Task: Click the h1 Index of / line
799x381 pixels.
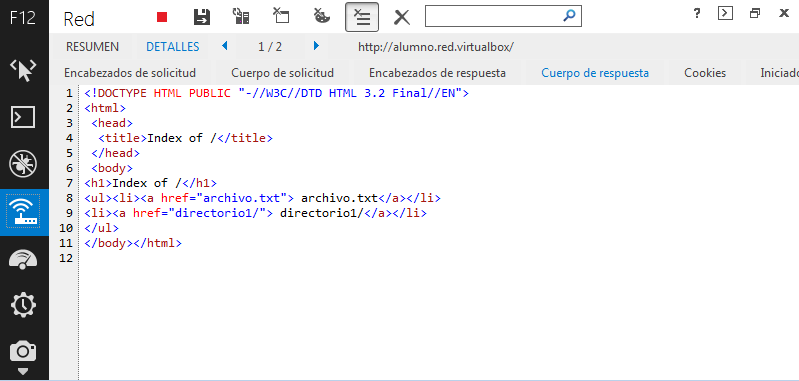Action: pyautogui.click(x=151, y=183)
